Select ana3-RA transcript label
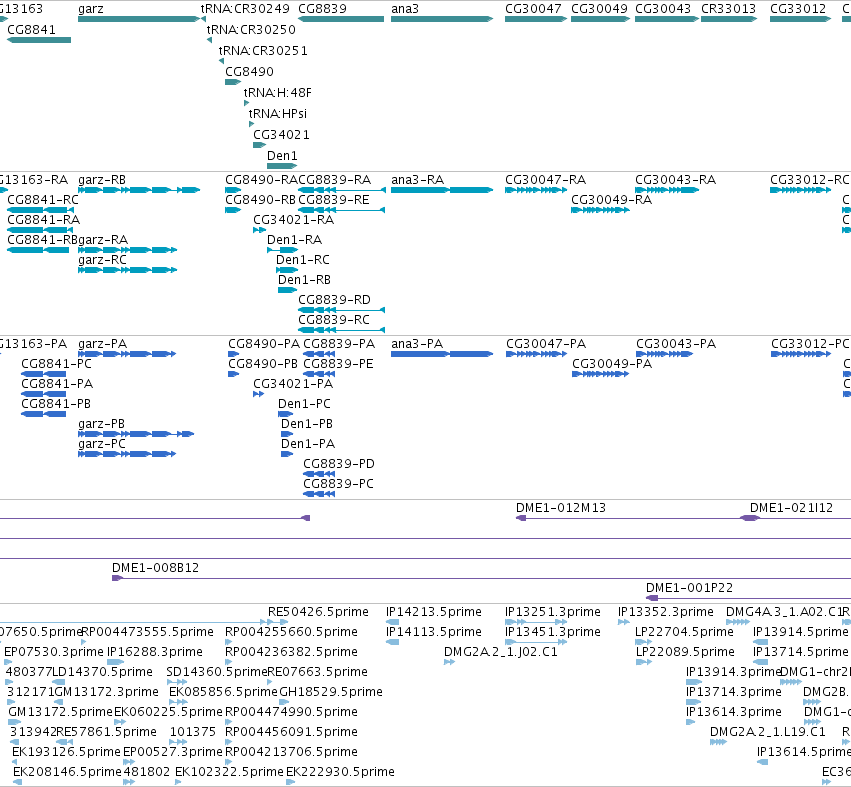The width and height of the screenshot is (851, 787). click(x=417, y=180)
